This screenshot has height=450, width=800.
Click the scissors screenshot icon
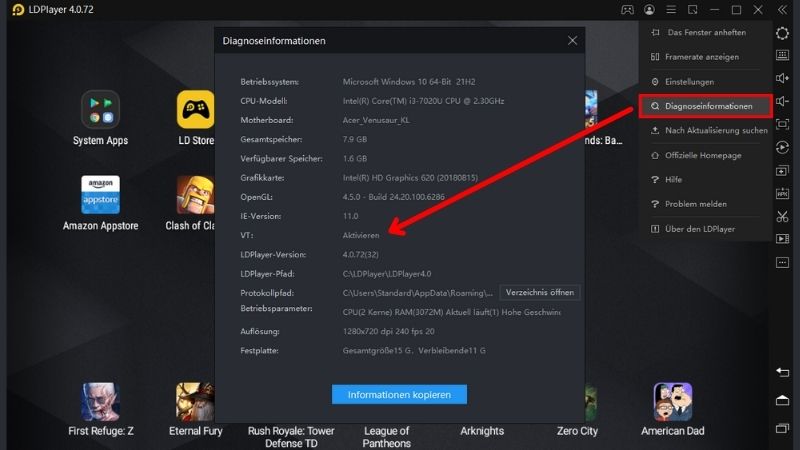[x=782, y=216]
